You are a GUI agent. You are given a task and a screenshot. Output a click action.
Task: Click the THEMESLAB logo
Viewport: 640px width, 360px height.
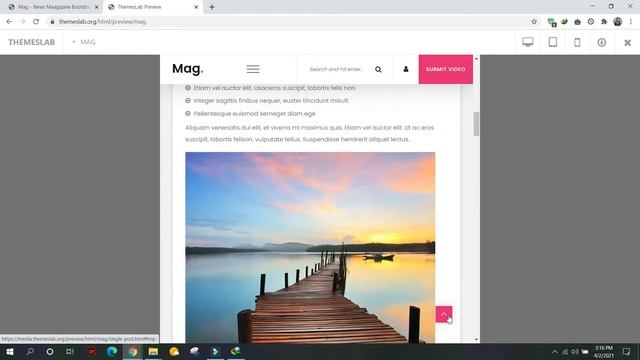coord(31,42)
